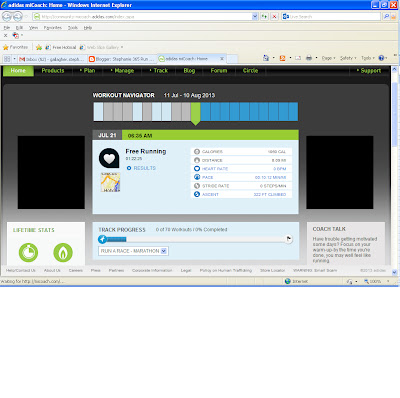Open the View menu
Viewport: 400px width, 398px height.
click(x=33, y=28)
